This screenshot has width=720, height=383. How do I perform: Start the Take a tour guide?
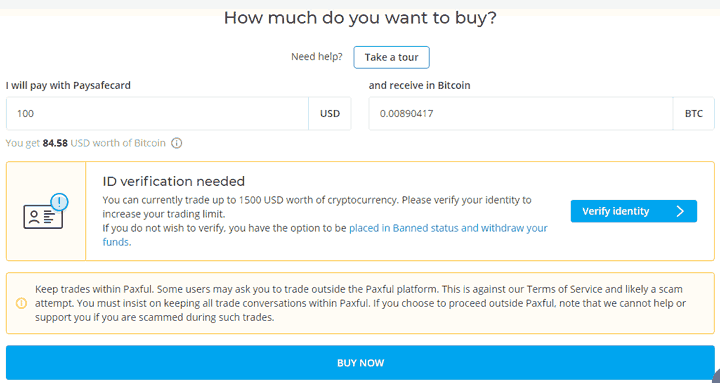pyautogui.click(x=391, y=57)
